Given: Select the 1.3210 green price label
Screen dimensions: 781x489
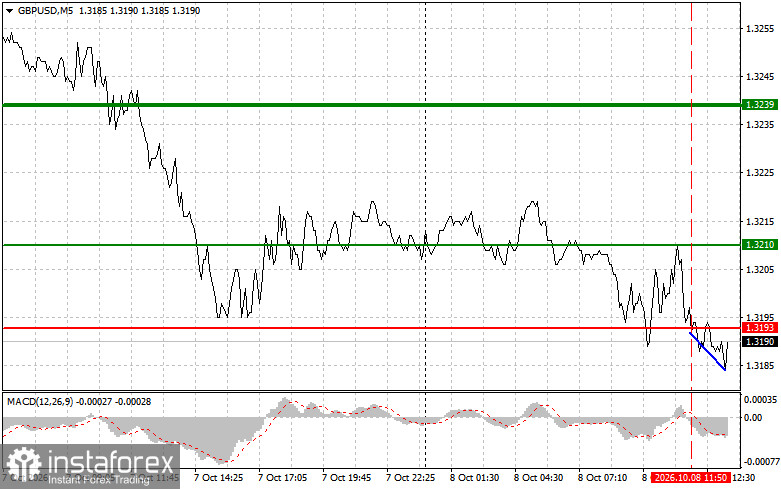Looking at the screenshot, I should point(759,244).
